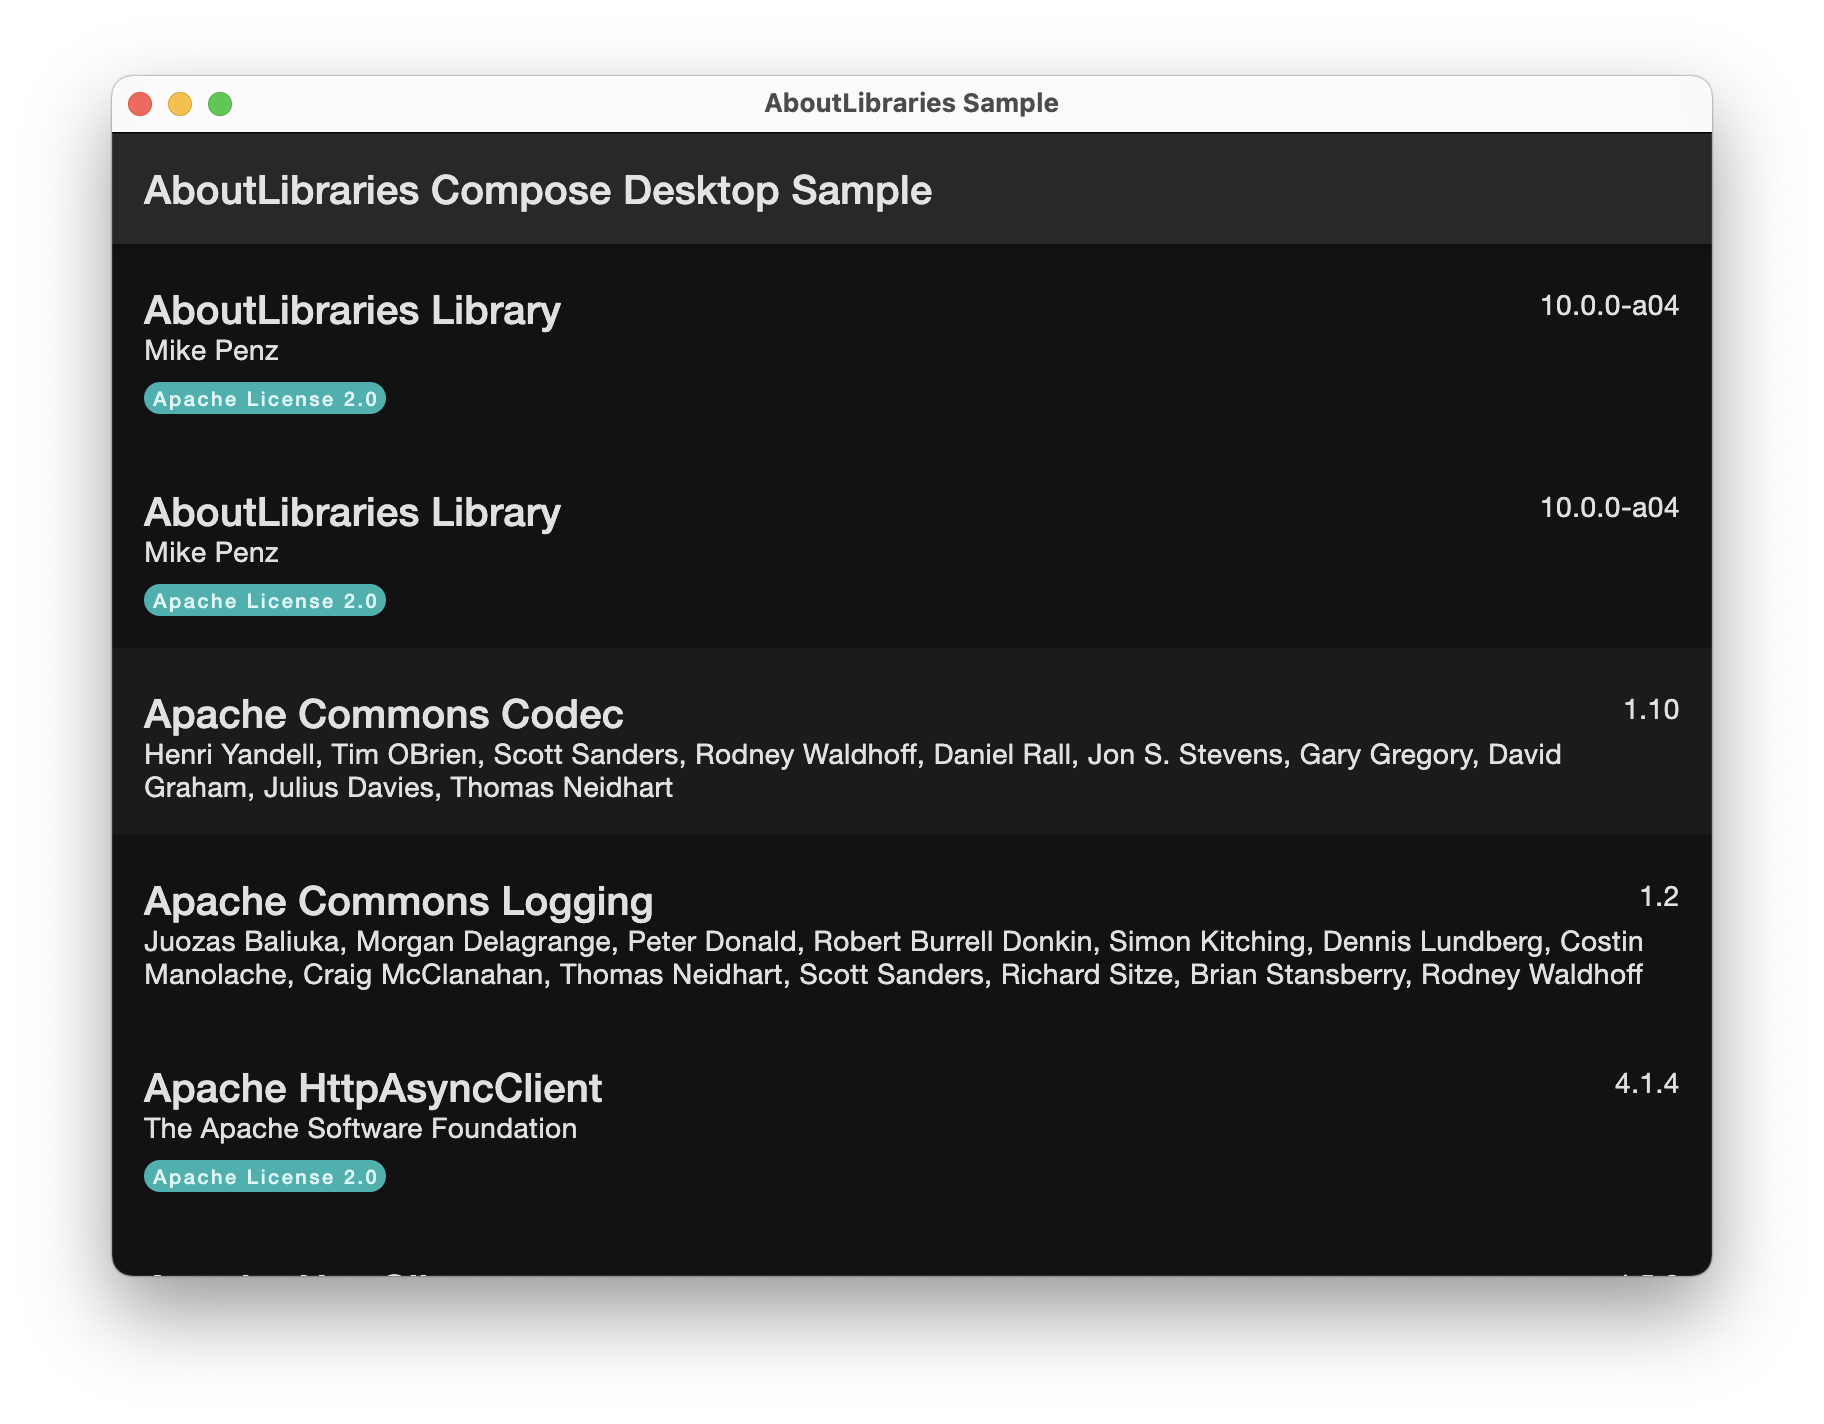Click version 10.0.0-a04 of the first library
The height and width of the screenshot is (1424, 1824).
[1608, 305]
